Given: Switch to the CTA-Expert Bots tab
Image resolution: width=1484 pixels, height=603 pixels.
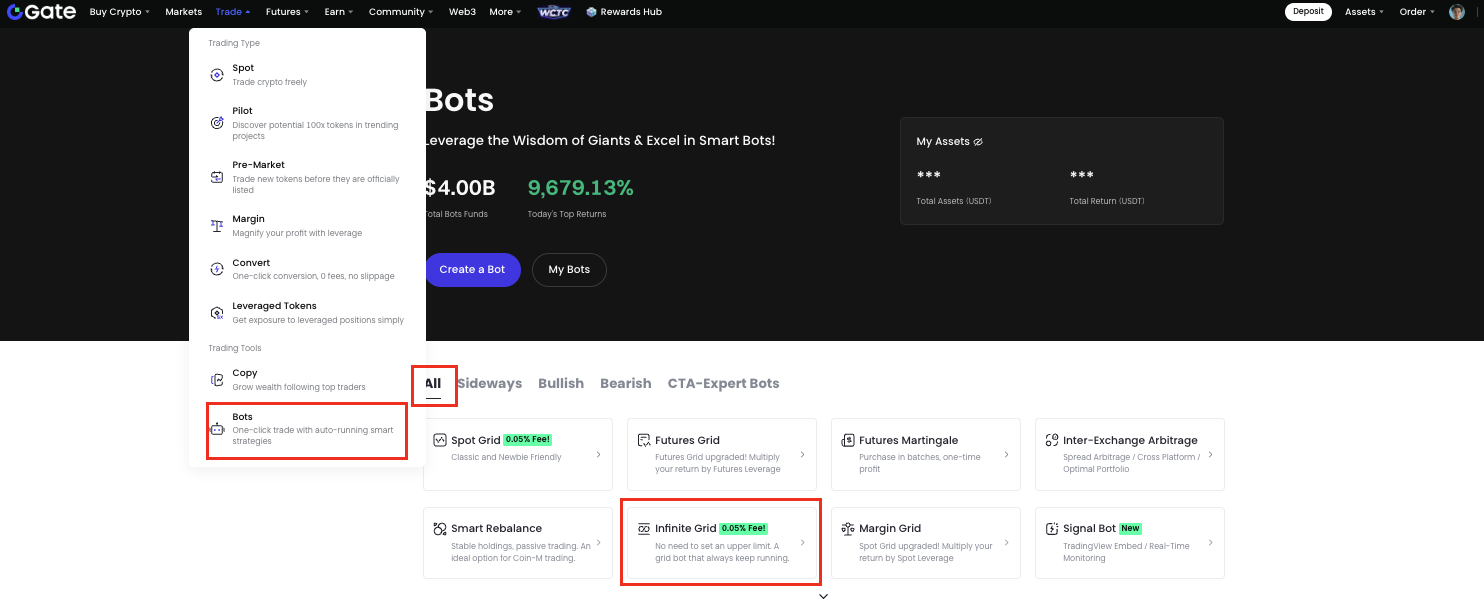Looking at the screenshot, I should [723, 384].
